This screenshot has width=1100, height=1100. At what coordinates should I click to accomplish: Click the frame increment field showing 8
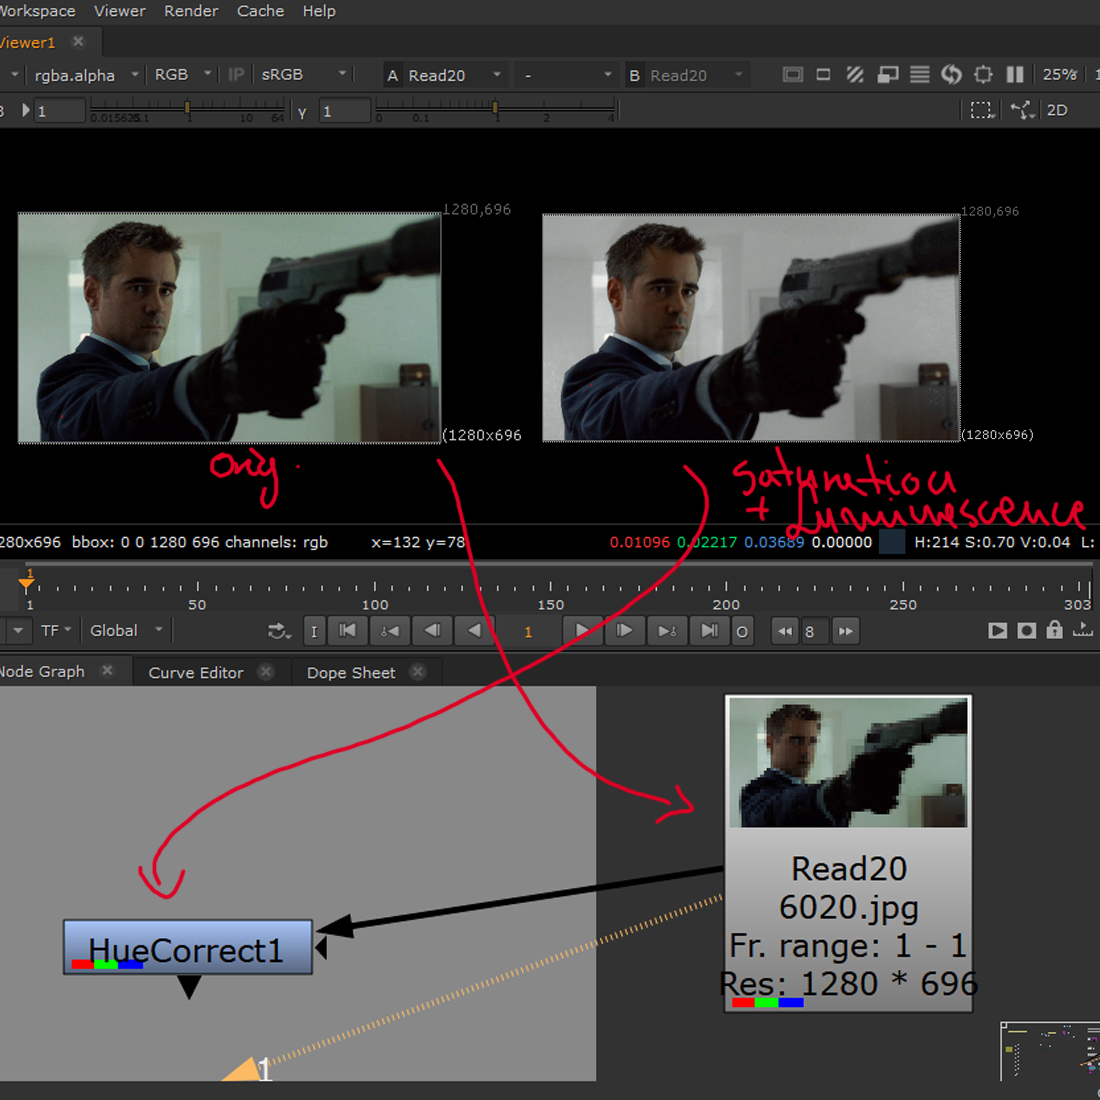pos(815,631)
